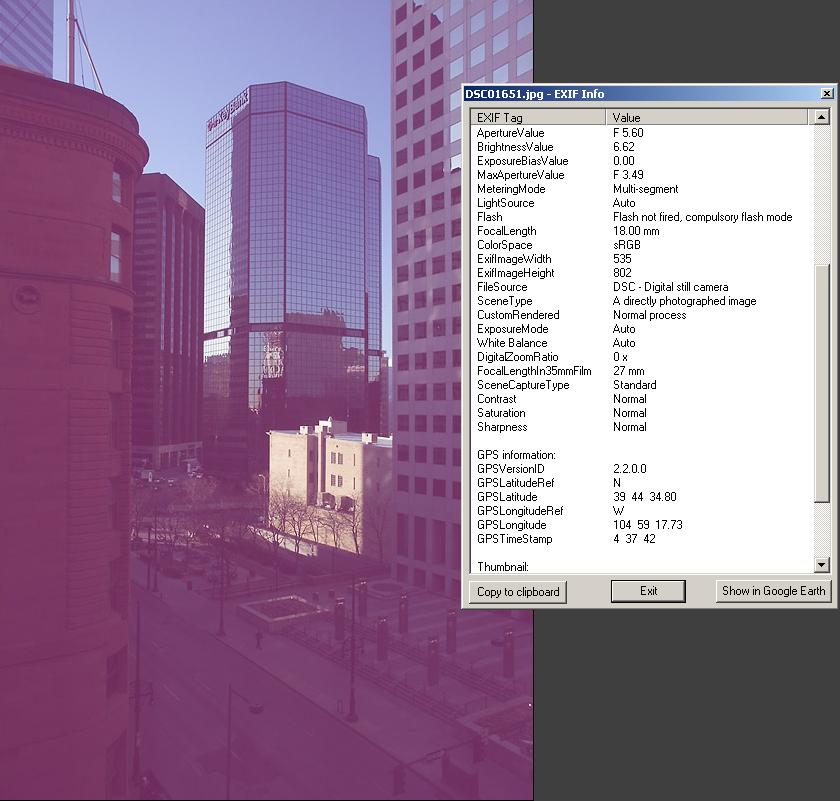Click the Copy to clipboard button

pos(517,591)
